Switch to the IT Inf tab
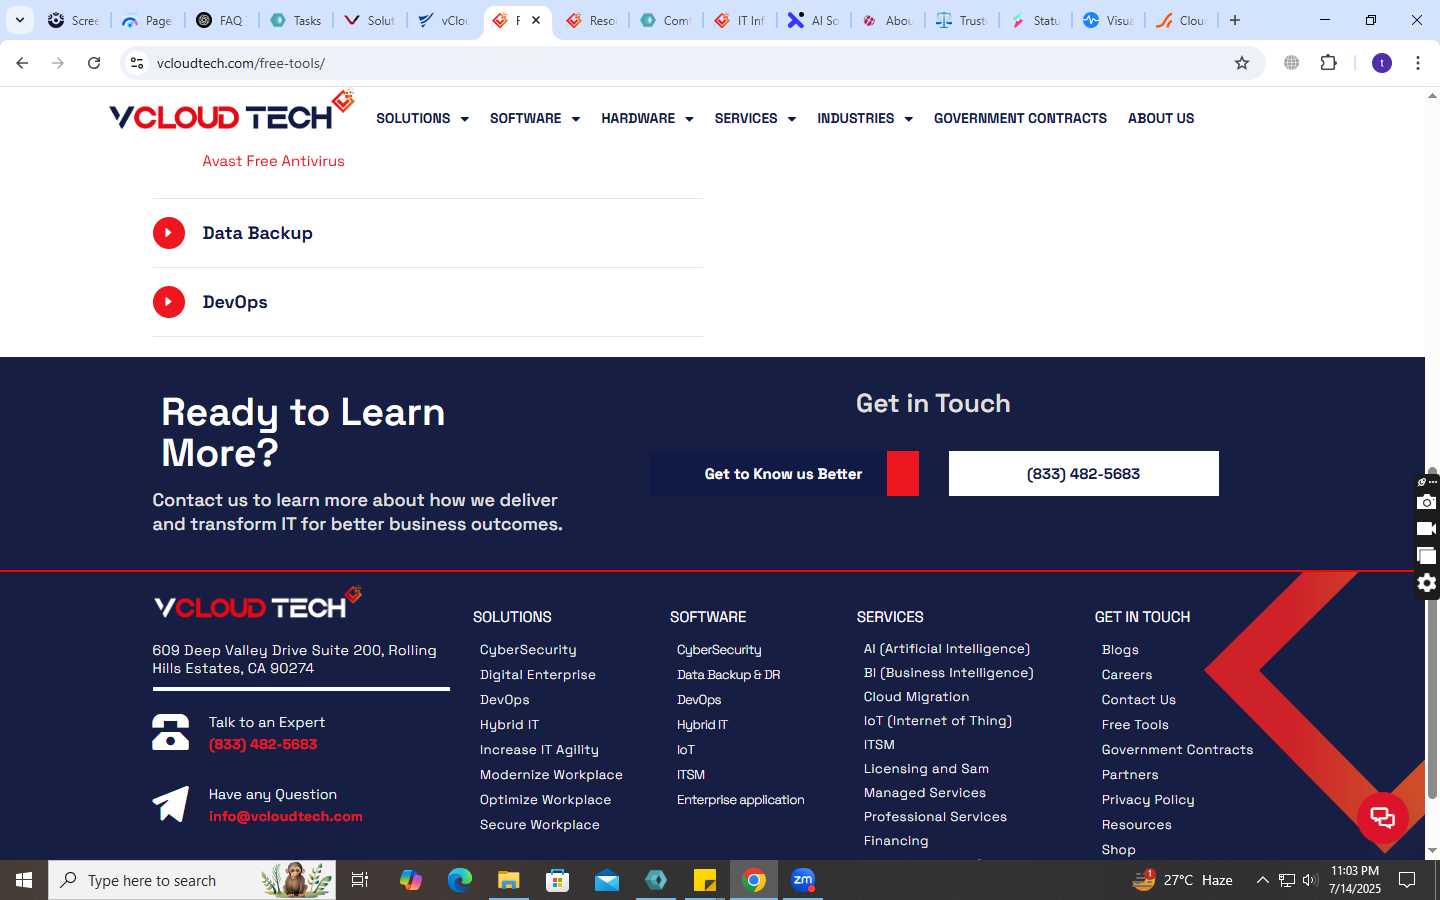Screen dimensions: 1440x900 pos(740,20)
